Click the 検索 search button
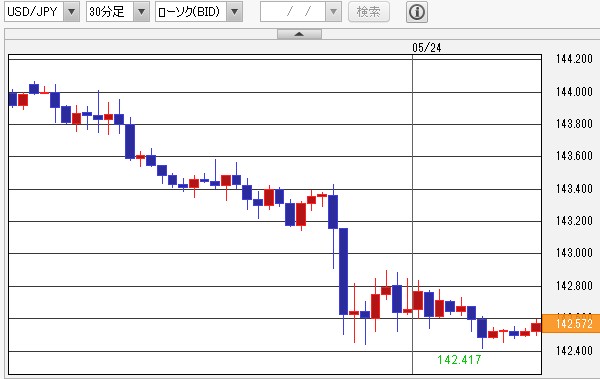 [369, 12]
